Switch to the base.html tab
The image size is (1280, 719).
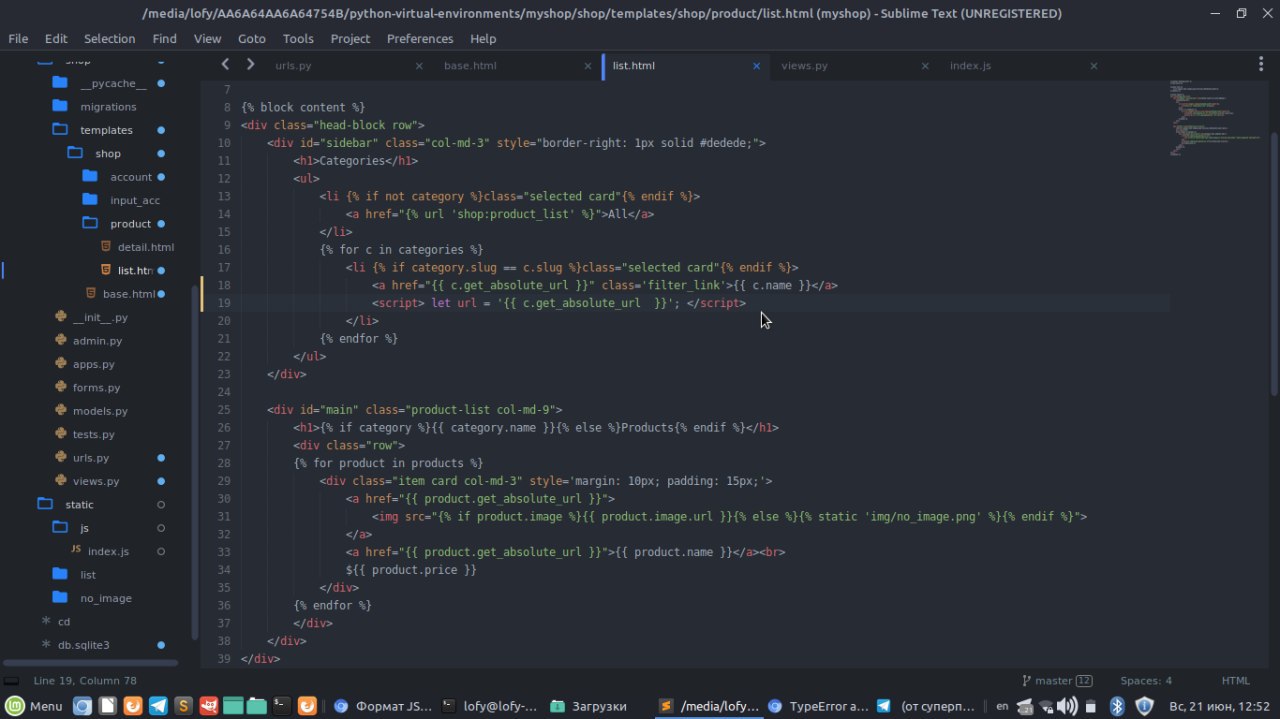coord(470,65)
